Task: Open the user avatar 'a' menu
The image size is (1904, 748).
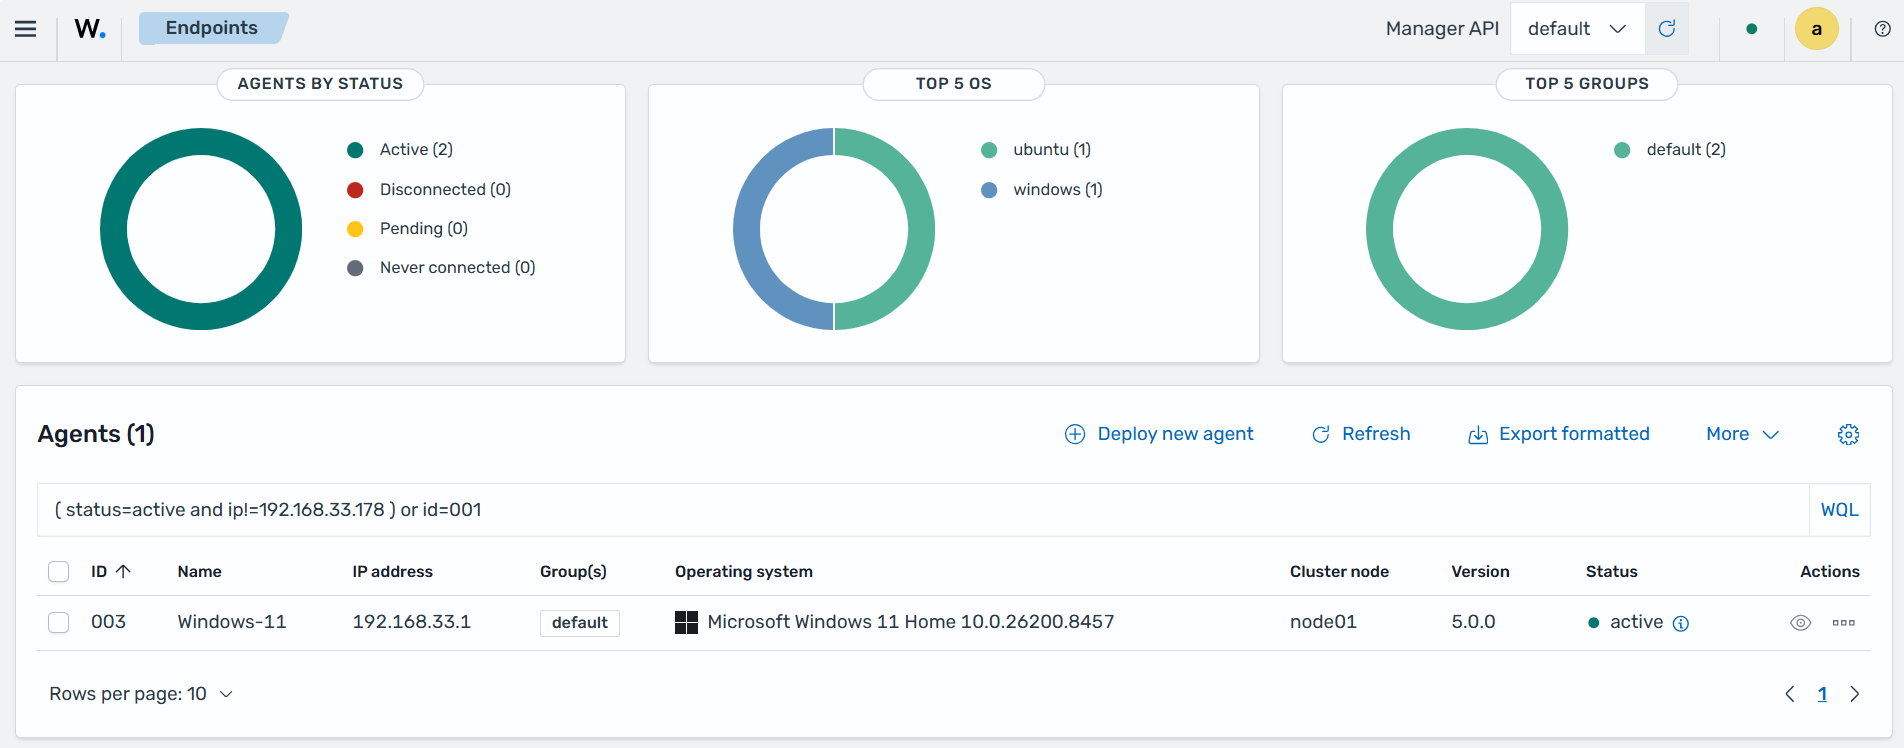Action: point(1817,29)
